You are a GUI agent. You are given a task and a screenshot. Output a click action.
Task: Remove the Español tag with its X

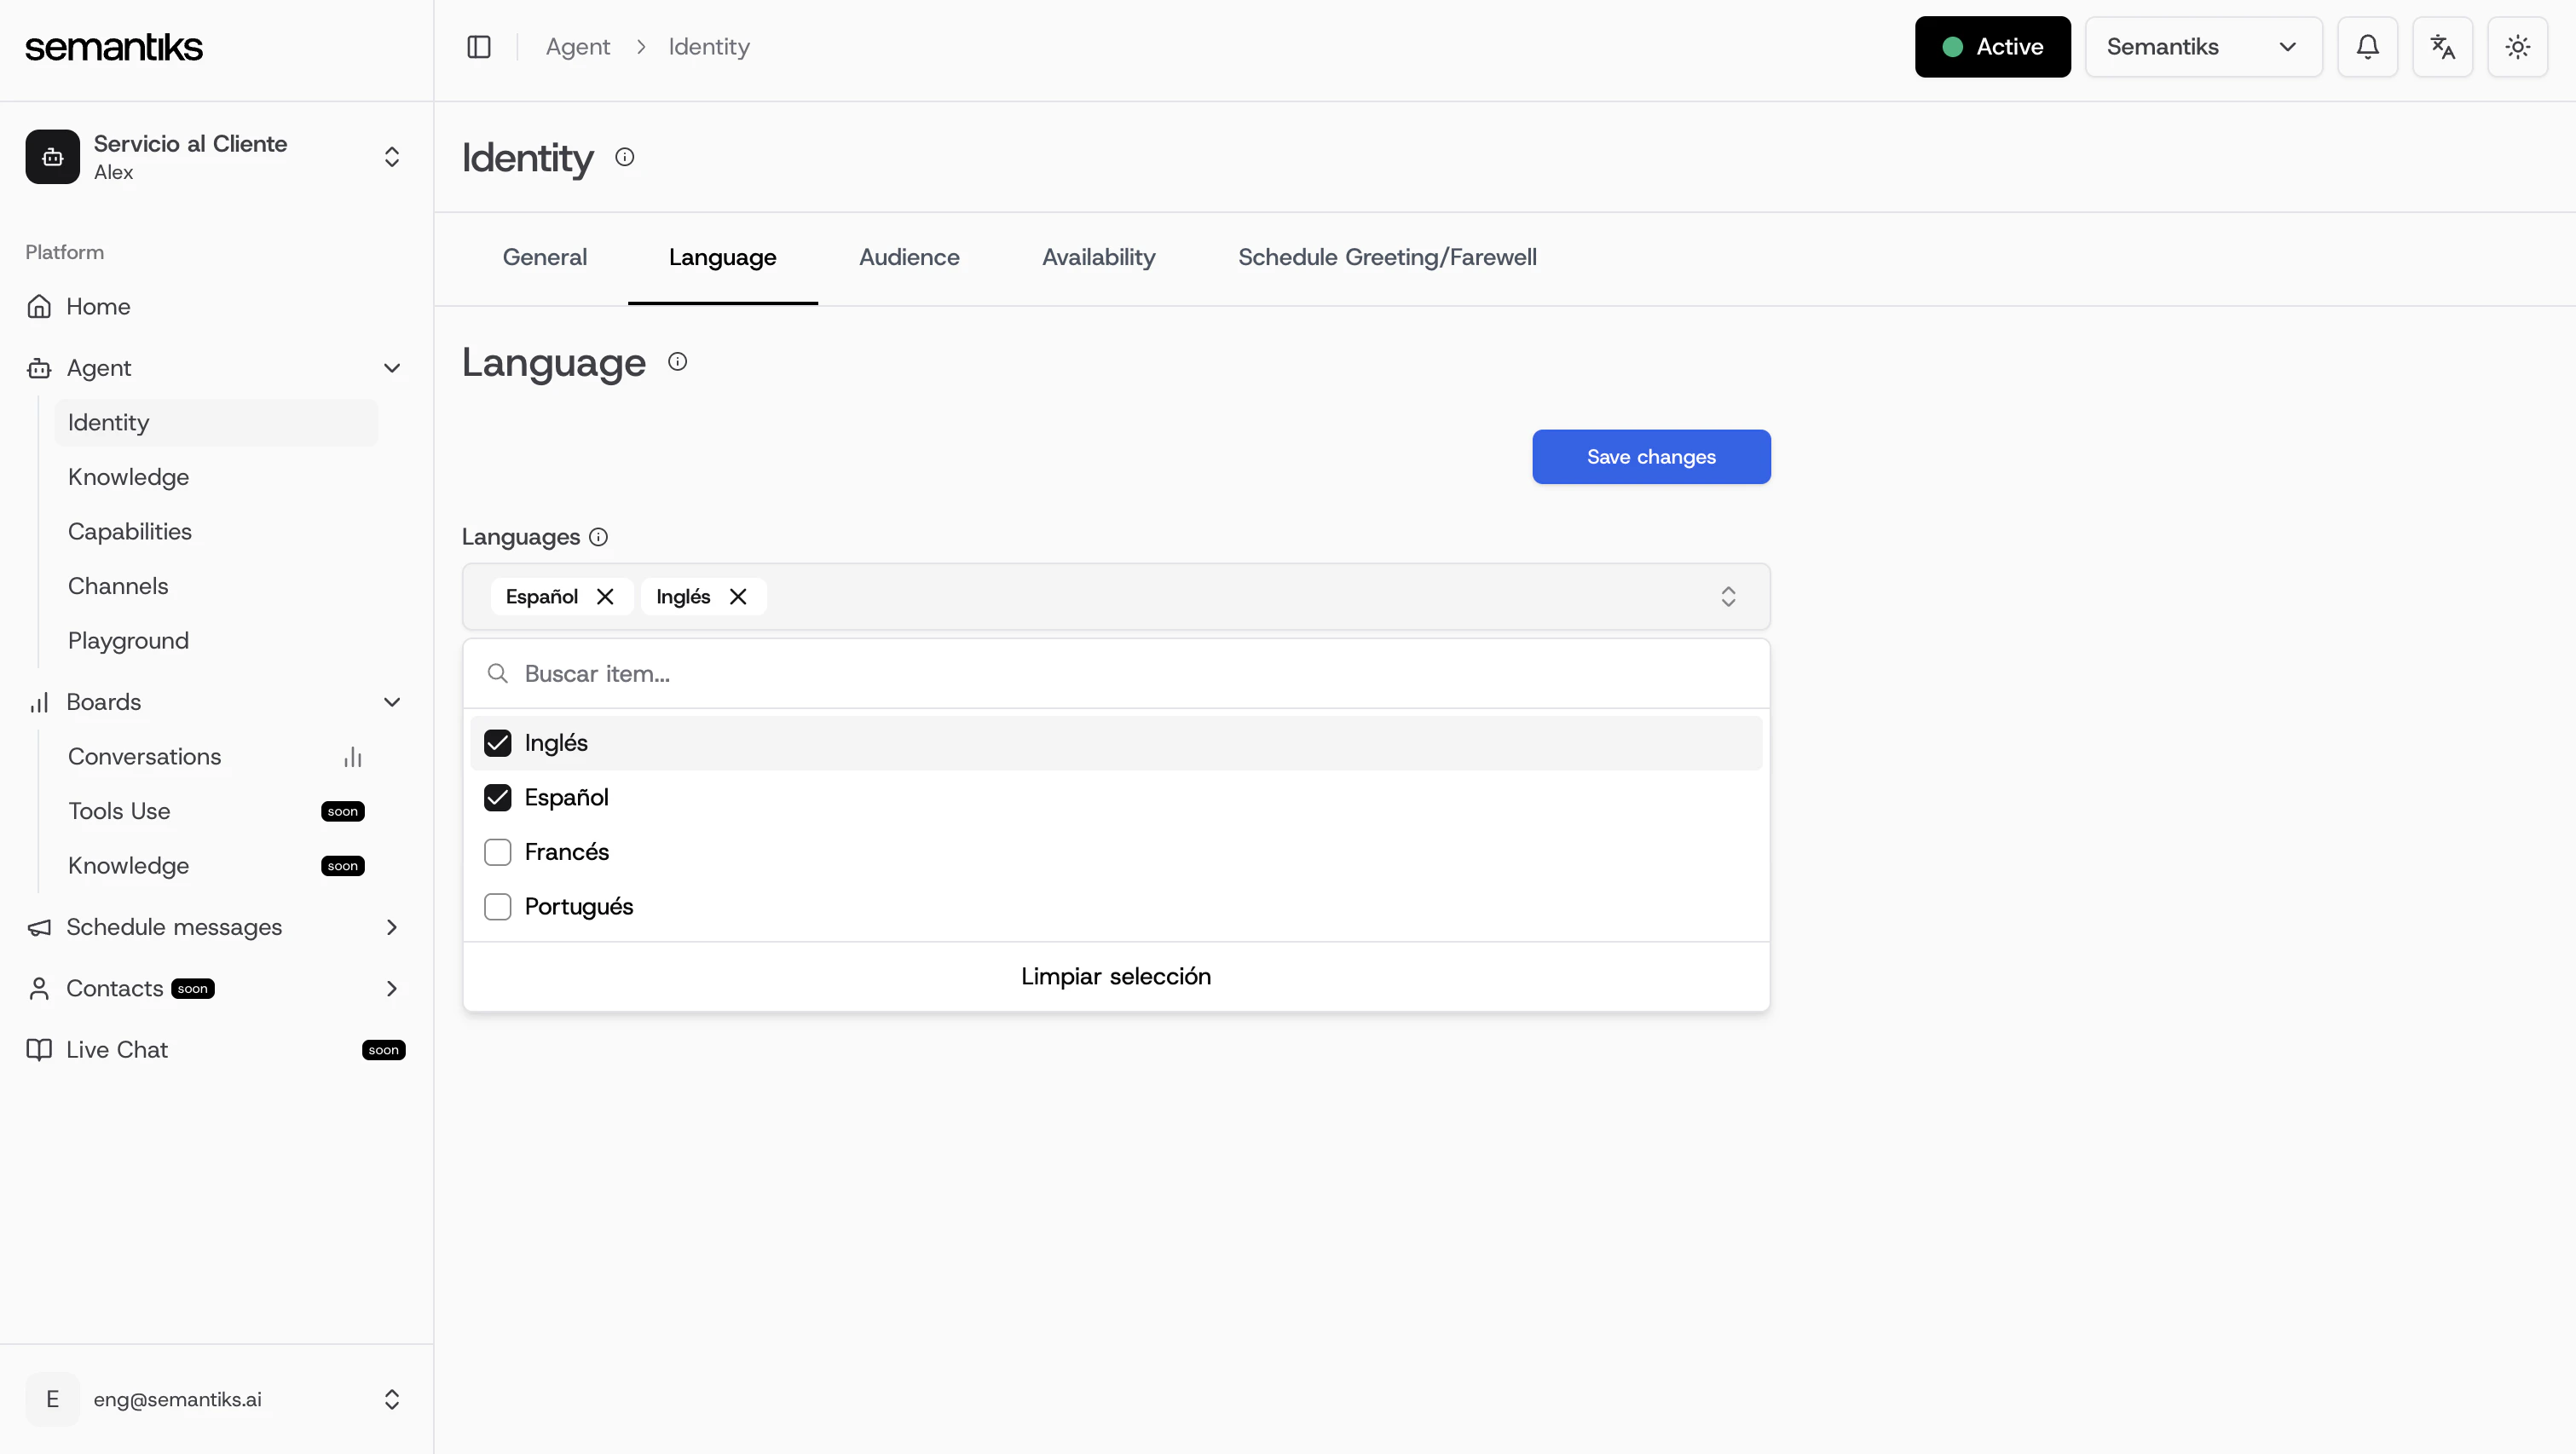point(605,597)
